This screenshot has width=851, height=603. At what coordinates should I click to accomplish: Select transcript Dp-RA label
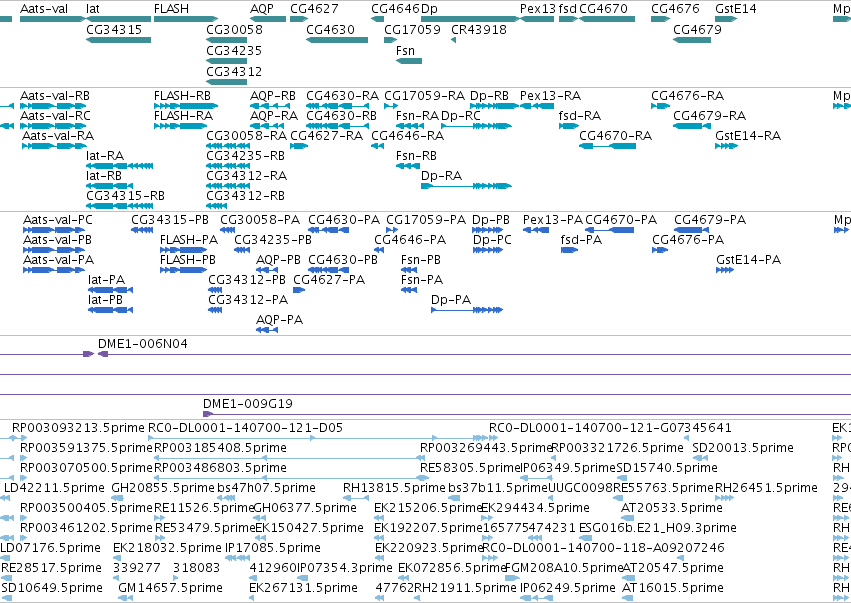point(442,176)
